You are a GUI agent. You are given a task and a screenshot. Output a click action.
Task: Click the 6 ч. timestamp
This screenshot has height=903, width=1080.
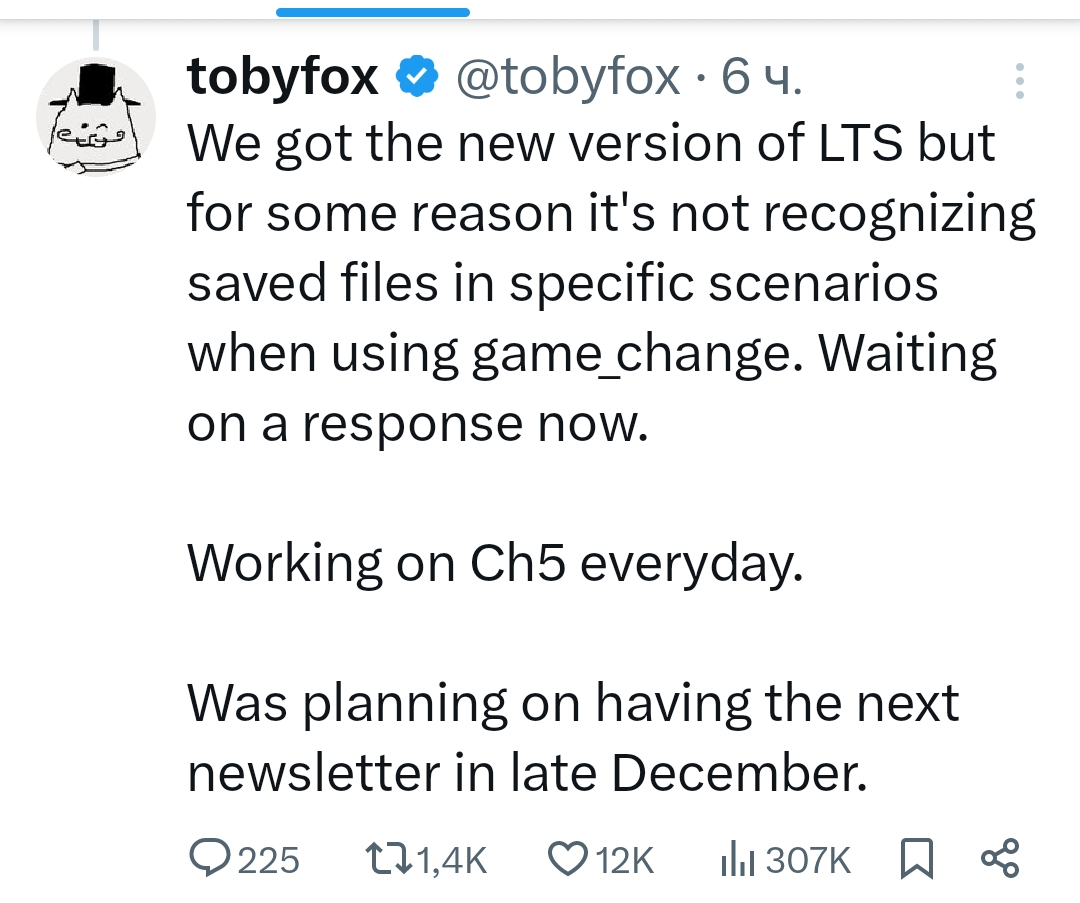(761, 76)
